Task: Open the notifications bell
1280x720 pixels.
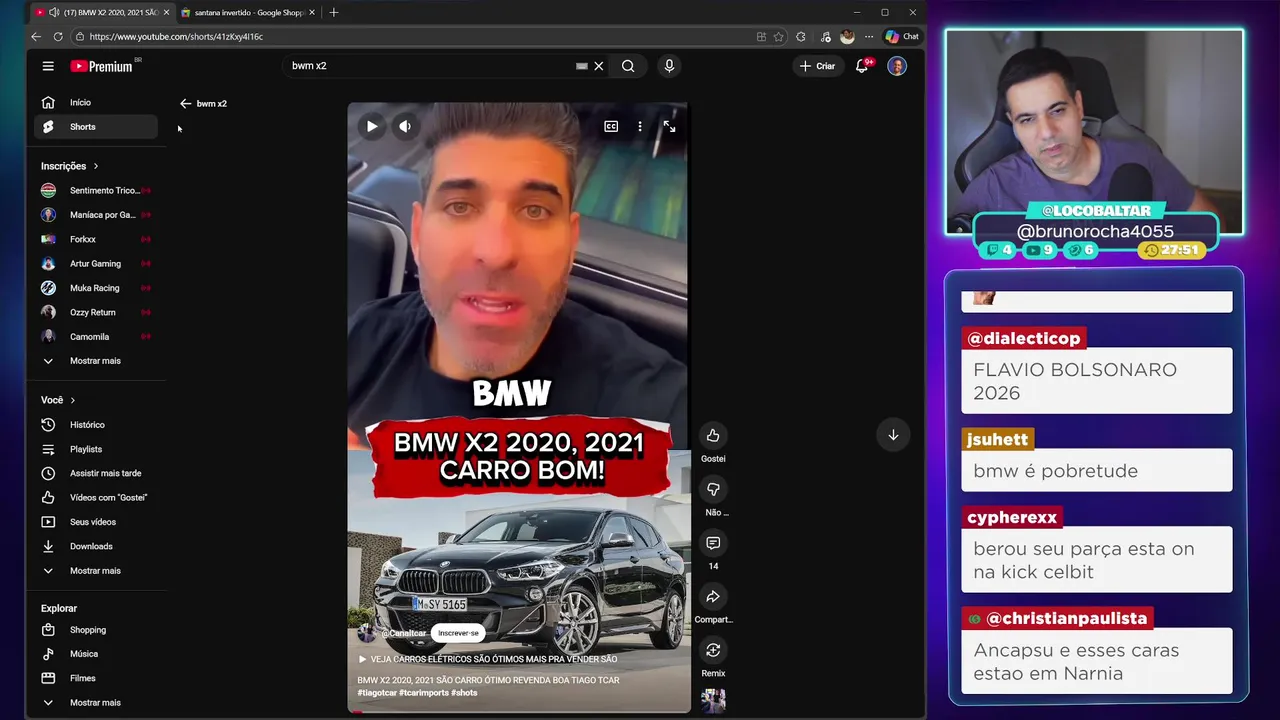Action: point(862,66)
